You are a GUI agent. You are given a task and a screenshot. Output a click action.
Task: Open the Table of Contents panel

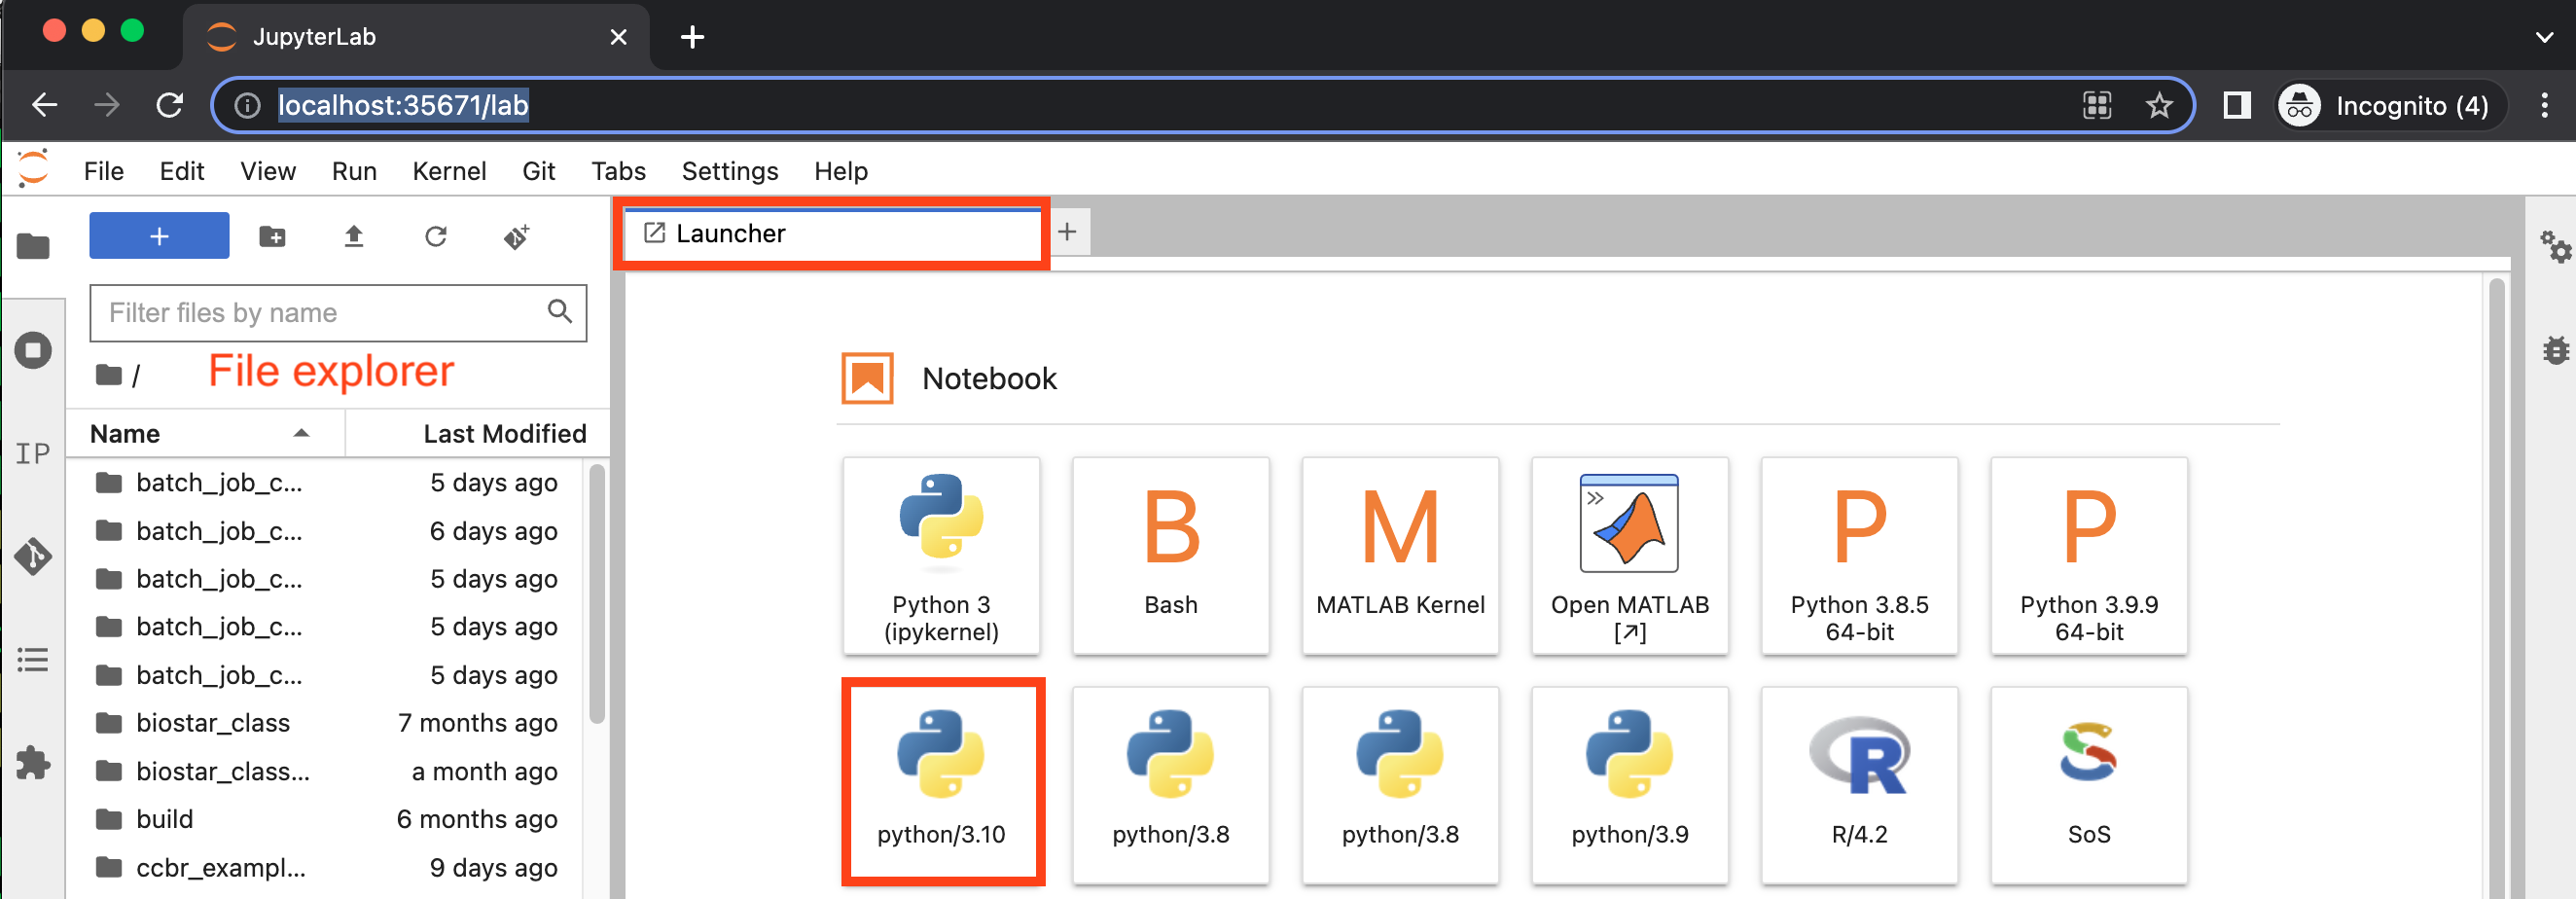33,660
